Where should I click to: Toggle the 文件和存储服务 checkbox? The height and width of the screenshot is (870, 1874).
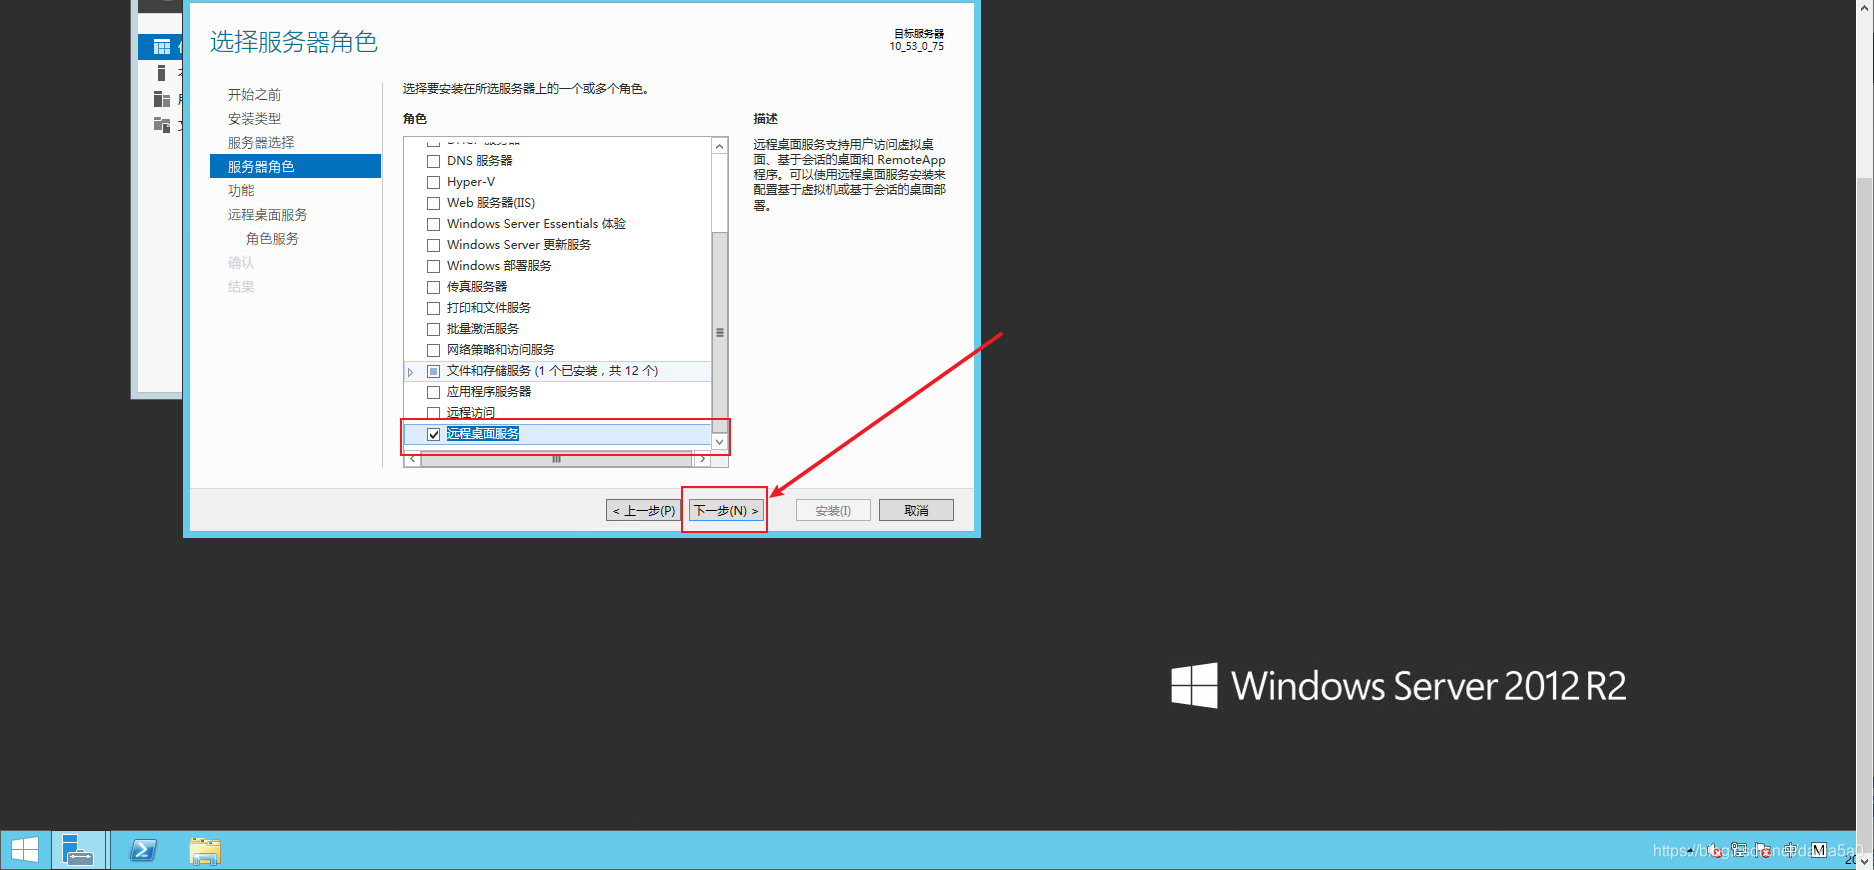click(x=433, y=371)
